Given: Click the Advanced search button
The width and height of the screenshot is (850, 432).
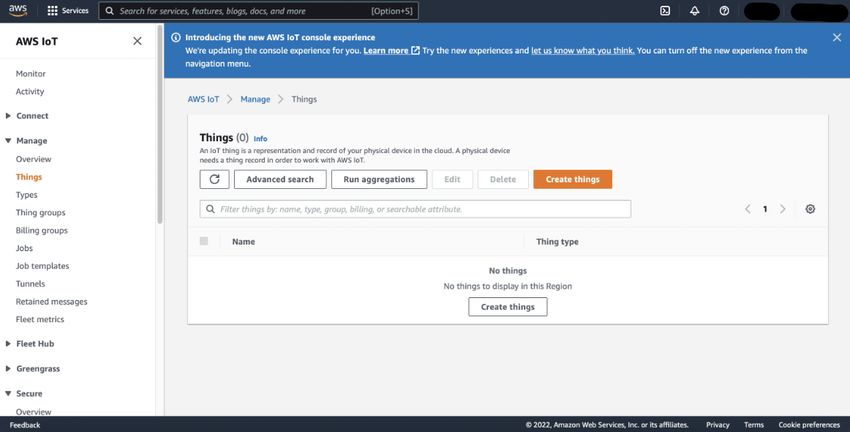Looking at the screenshot, I should pos(280,179).
